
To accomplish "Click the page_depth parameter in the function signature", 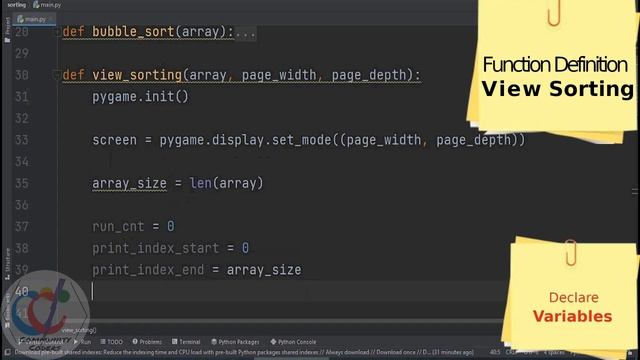I will coord(369,75).
